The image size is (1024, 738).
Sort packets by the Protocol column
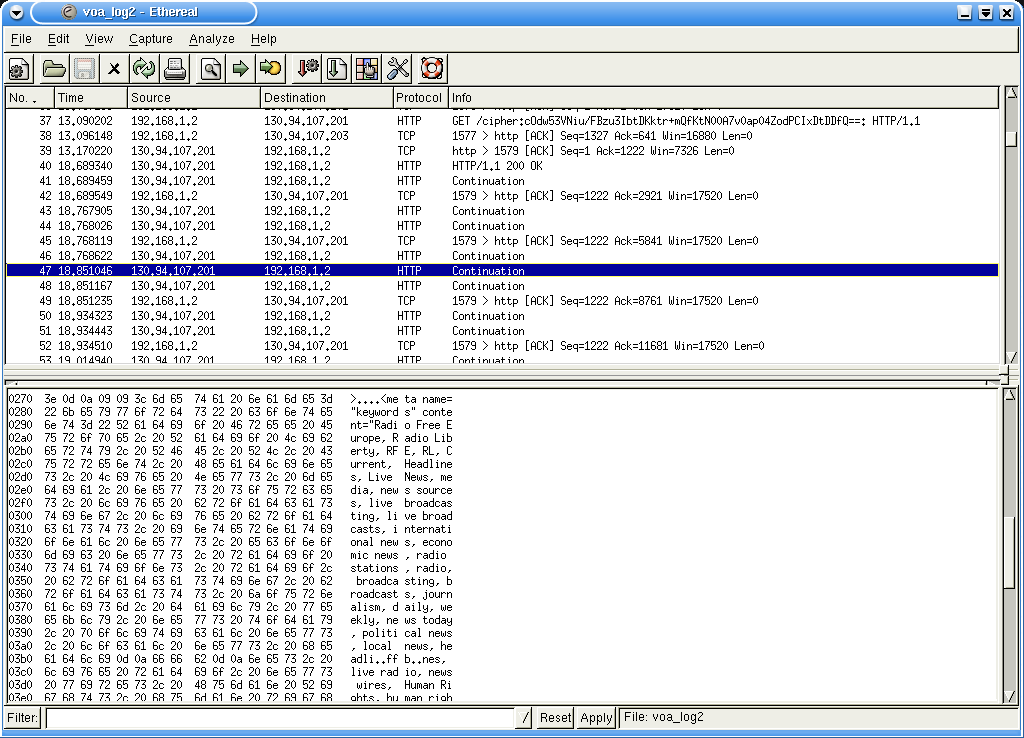[x=418, y=98]
